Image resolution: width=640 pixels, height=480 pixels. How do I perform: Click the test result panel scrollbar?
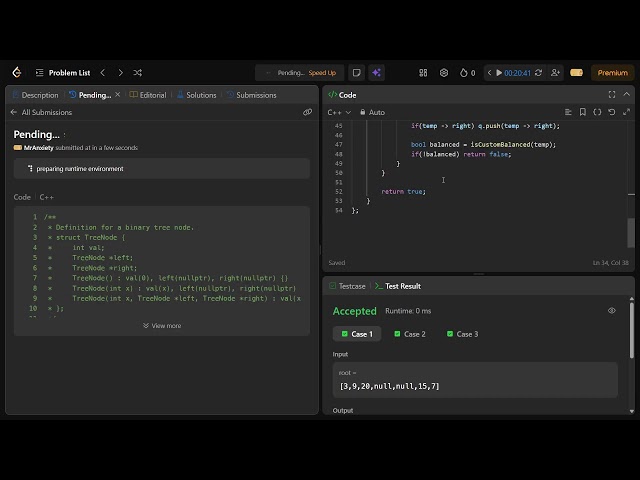(x=631, y=331)
